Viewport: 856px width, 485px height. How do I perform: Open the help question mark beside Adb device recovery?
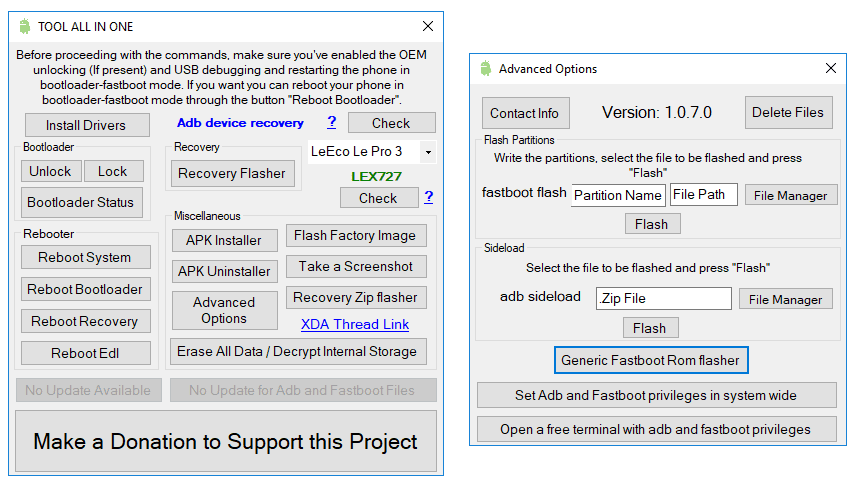point(331,122)
